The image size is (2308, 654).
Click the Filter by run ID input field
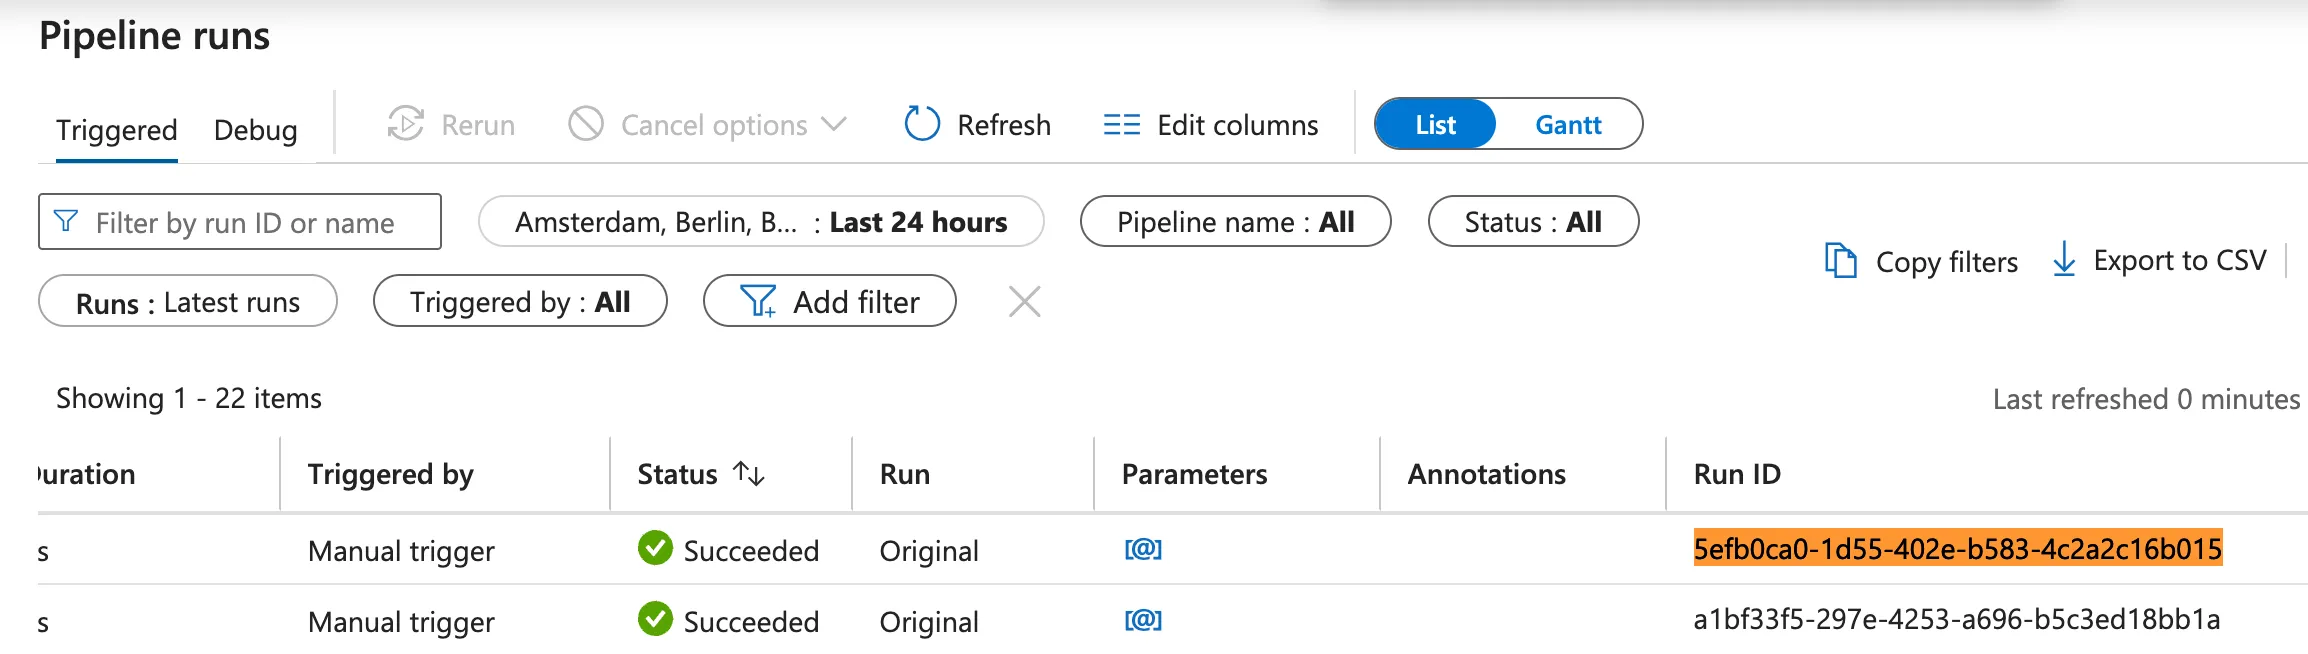(x=245, y=222)
